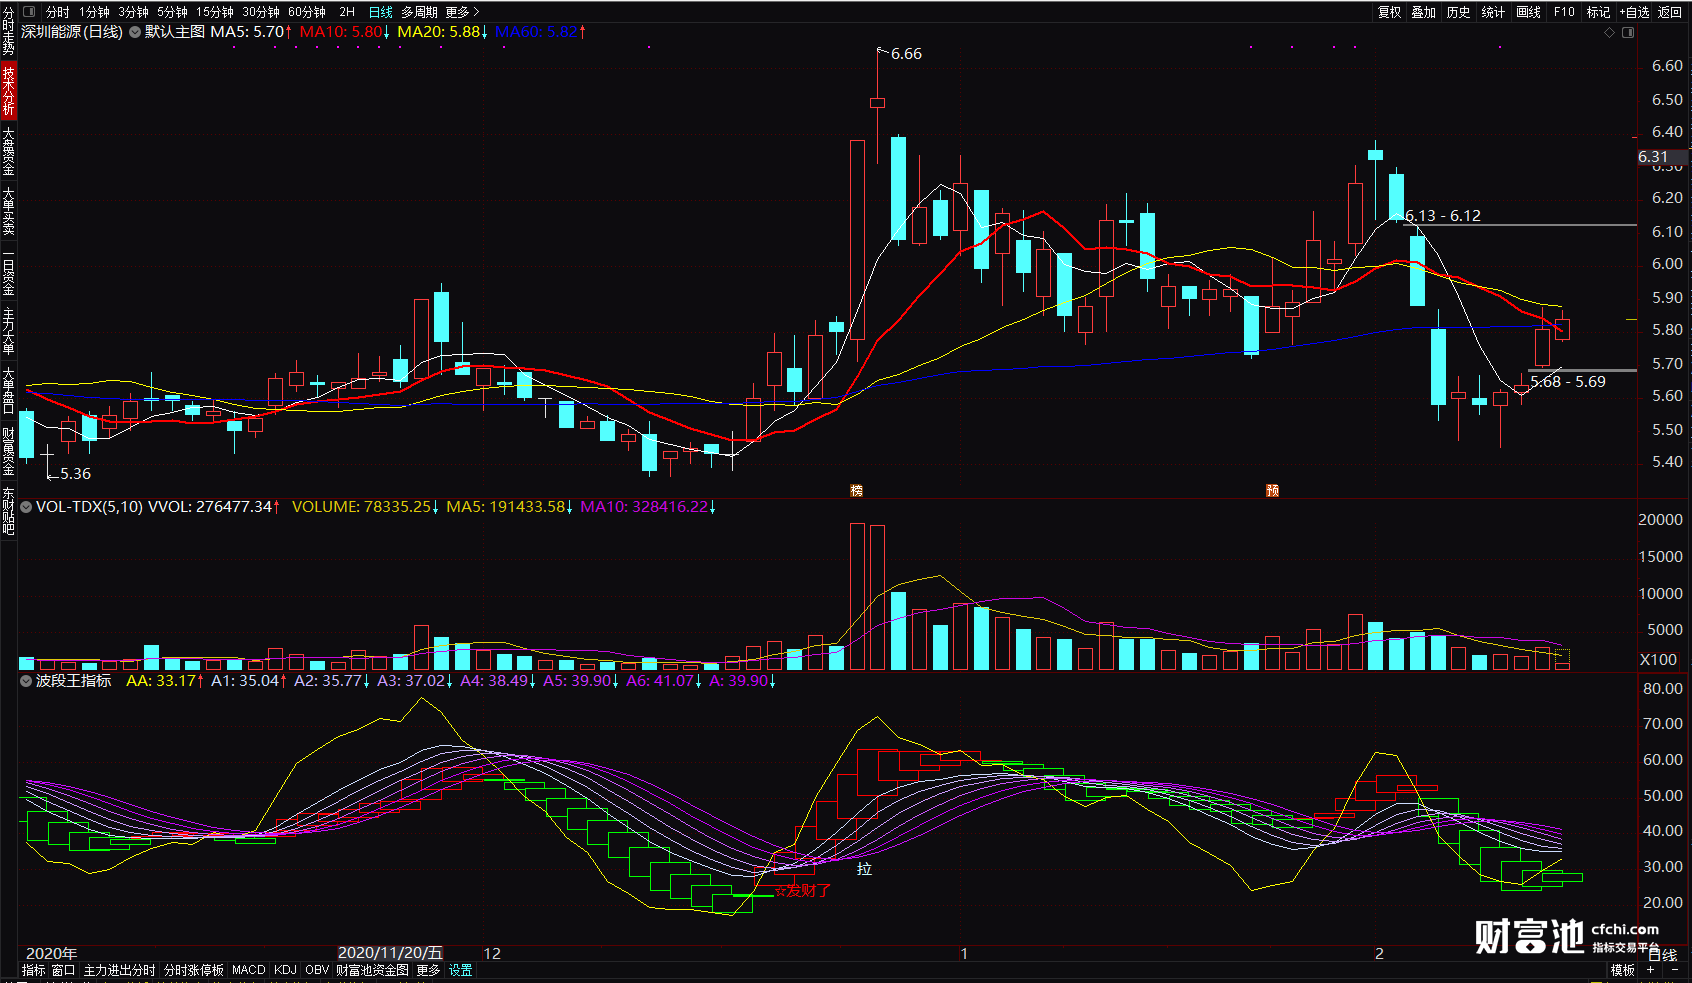The width and height of the screenshot is (1692, 983).
Task: Open the 大单盘口 sidebar tab
Action: click(8, 390)
